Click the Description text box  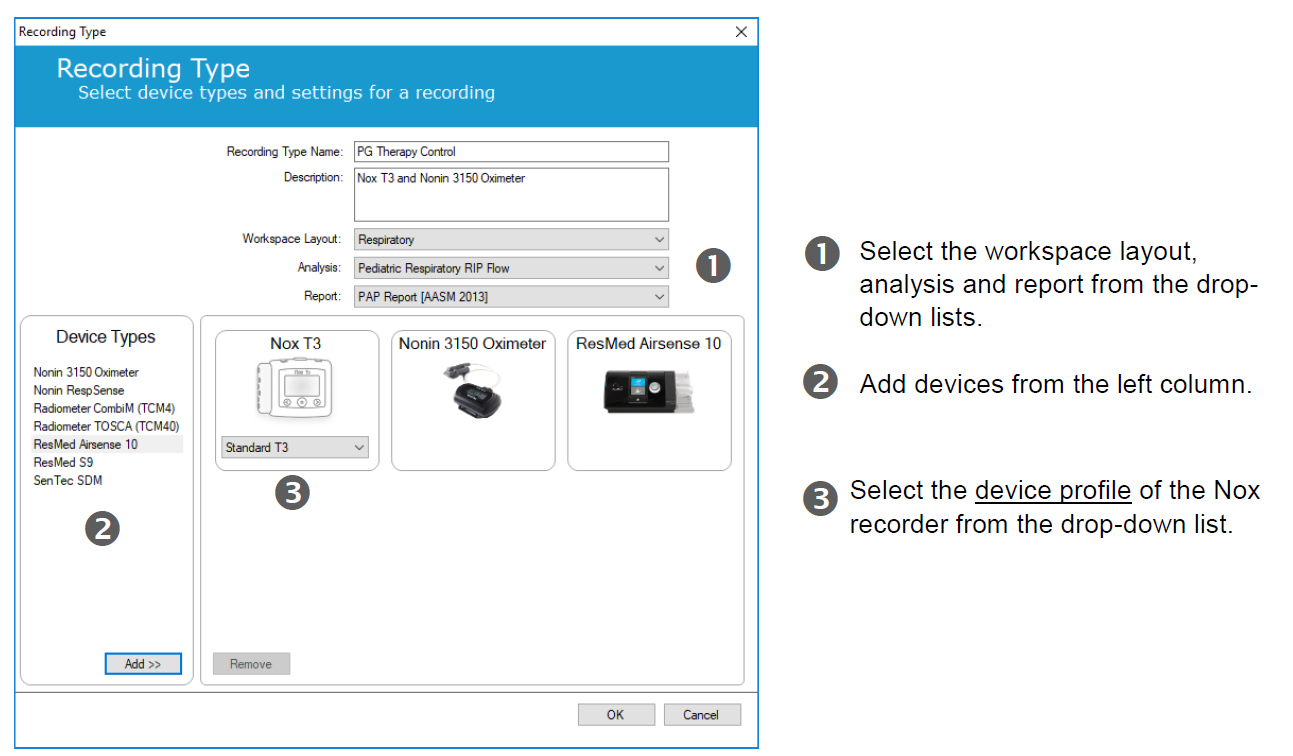511,194
